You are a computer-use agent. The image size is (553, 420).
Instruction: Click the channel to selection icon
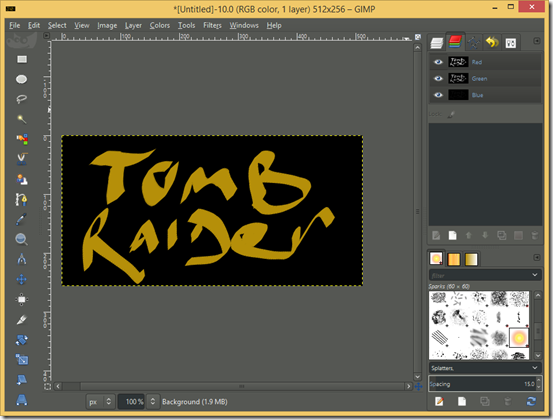(518, 235)
